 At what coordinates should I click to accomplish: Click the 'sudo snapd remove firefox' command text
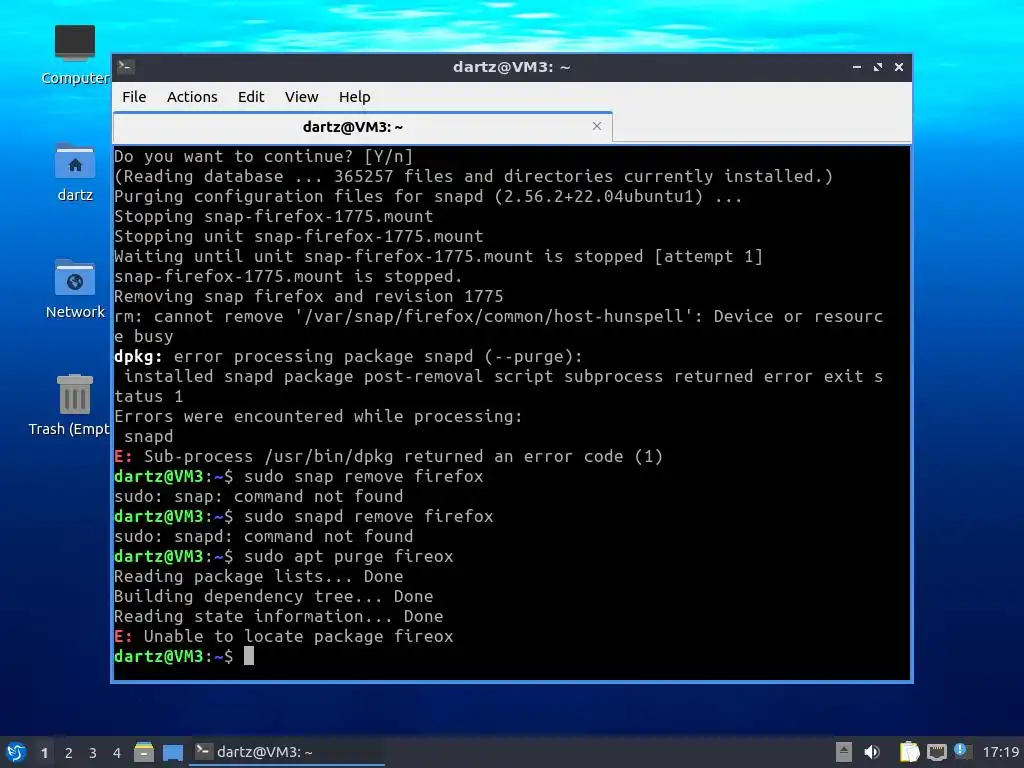369,516
